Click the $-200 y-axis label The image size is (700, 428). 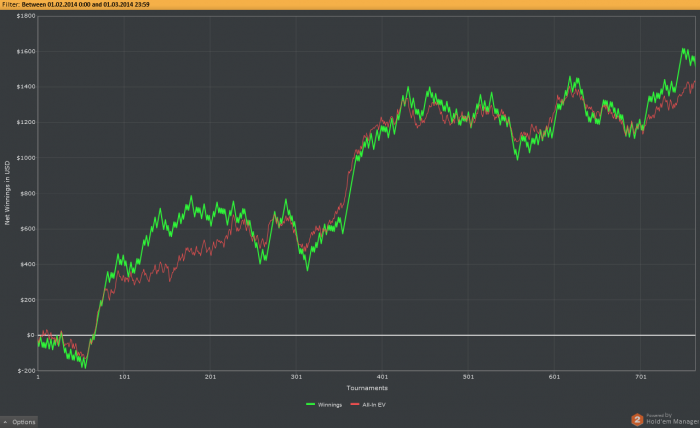click(26, 370)
